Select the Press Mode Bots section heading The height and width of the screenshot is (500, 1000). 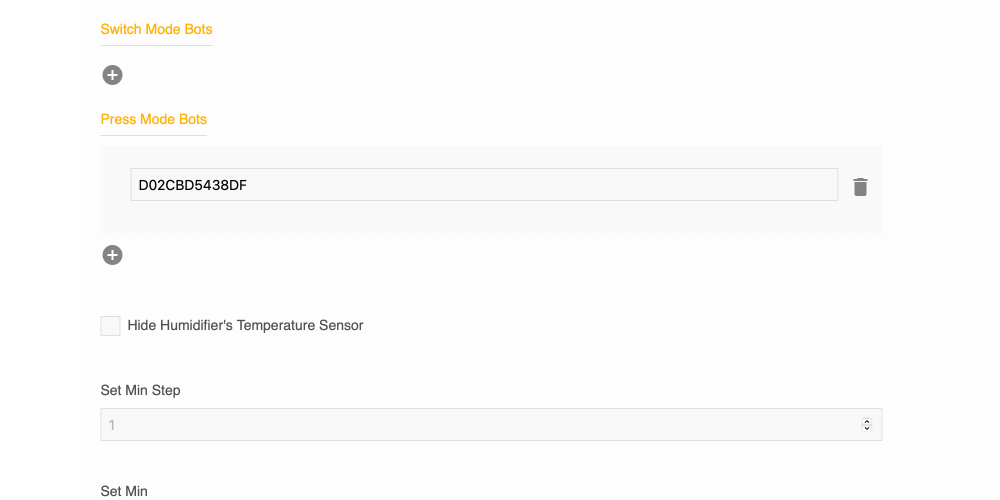pyautogui.click(x=153, y=119)
